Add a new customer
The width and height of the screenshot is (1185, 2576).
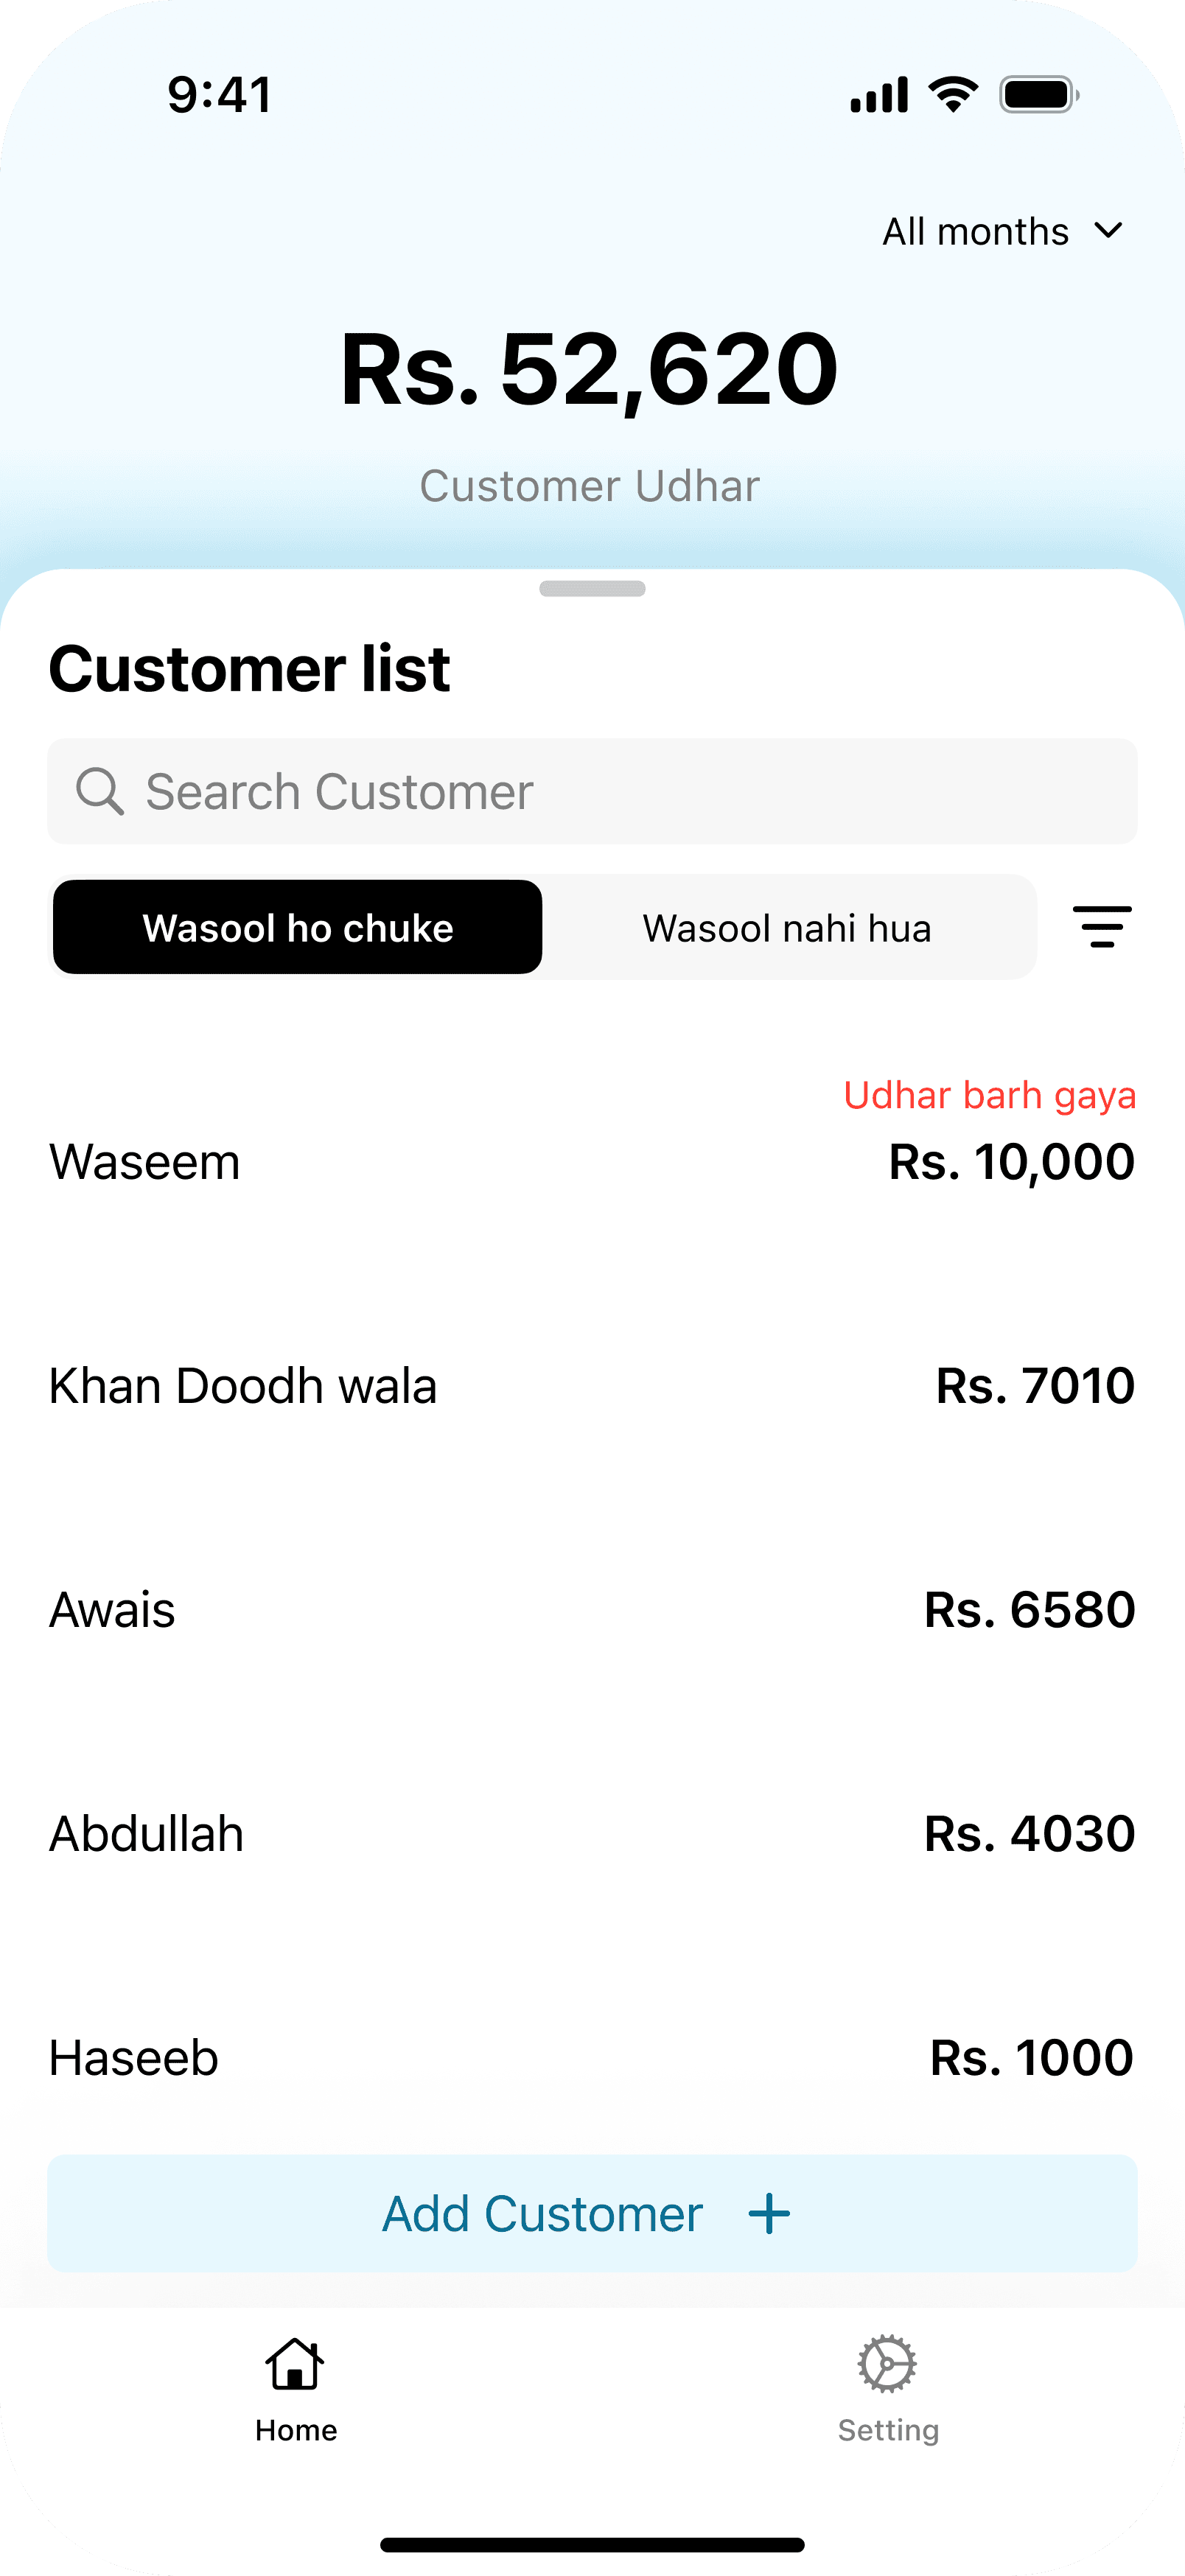click(592, 2214)
